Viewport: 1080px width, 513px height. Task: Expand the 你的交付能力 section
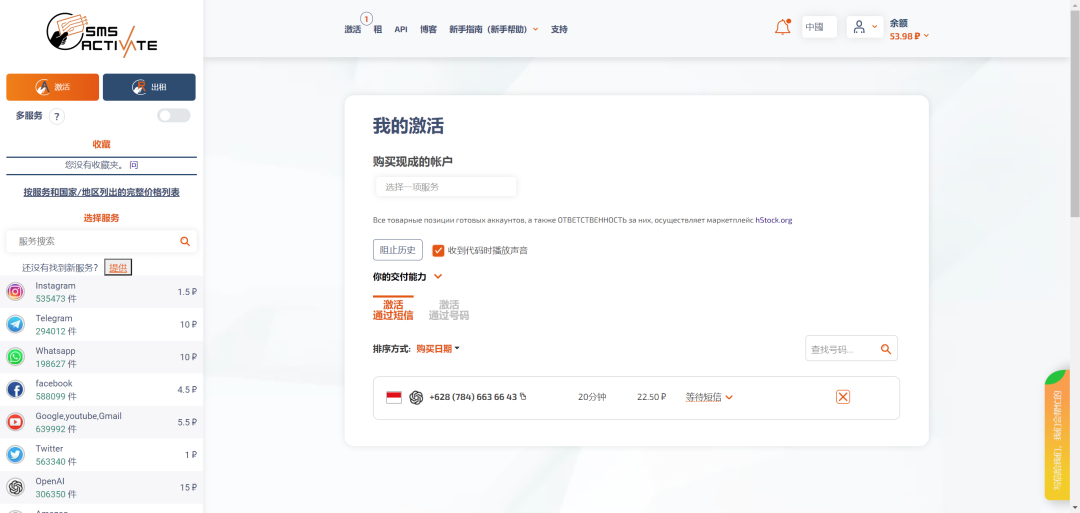pos(437,277)
